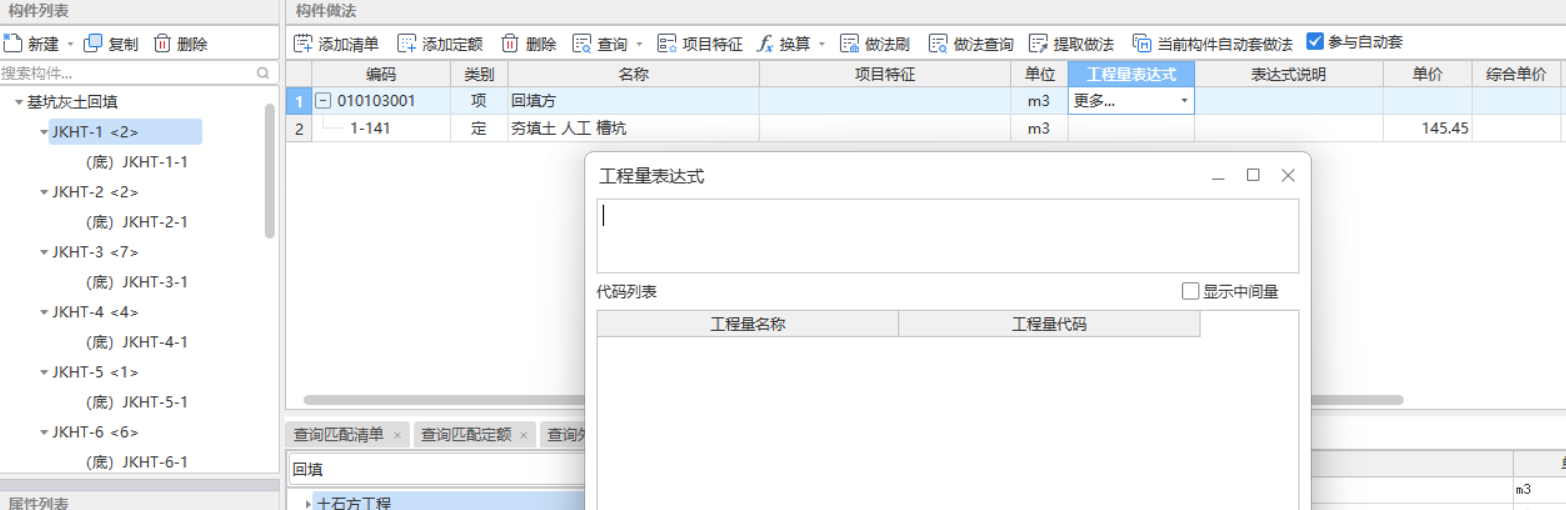
Task: Click 当前构件自动套做法 toolbar button
Action: (x=1213, y=44)
